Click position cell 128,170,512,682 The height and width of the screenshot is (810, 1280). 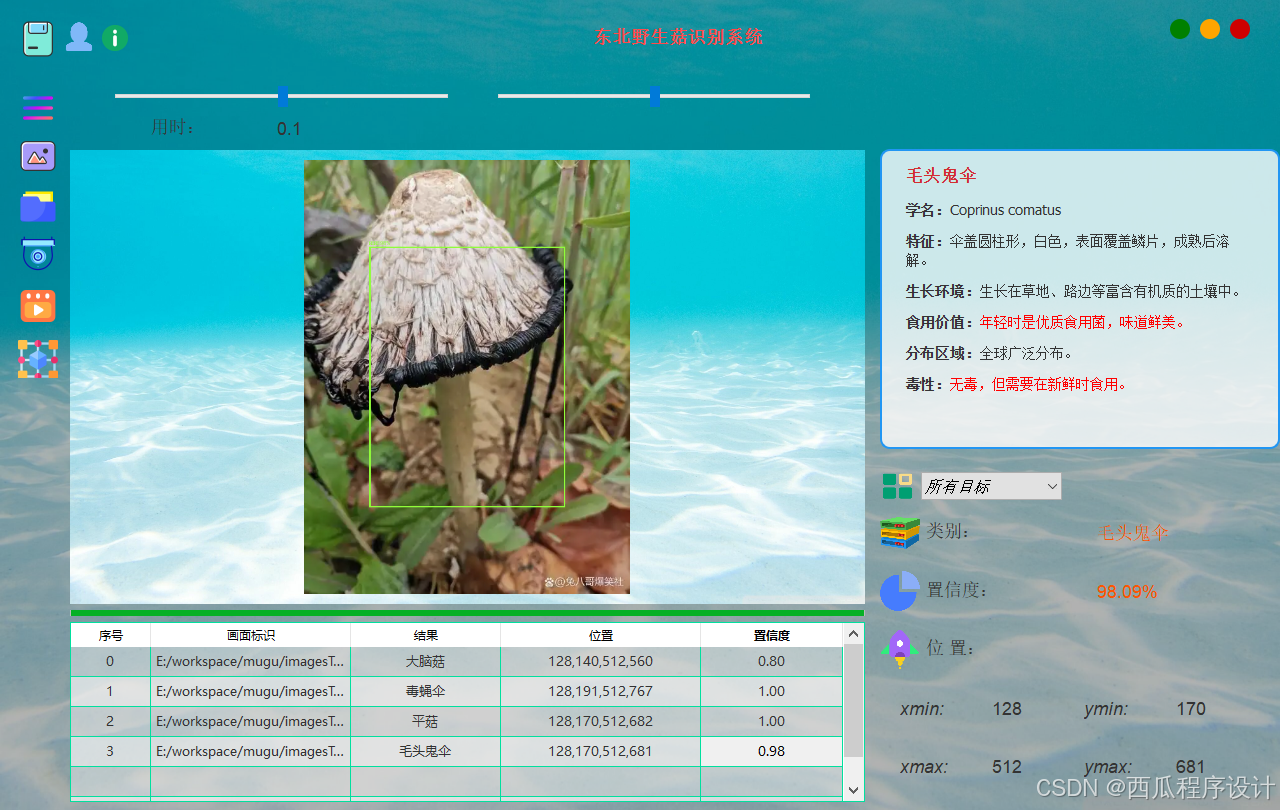click(x=601, y=721)
